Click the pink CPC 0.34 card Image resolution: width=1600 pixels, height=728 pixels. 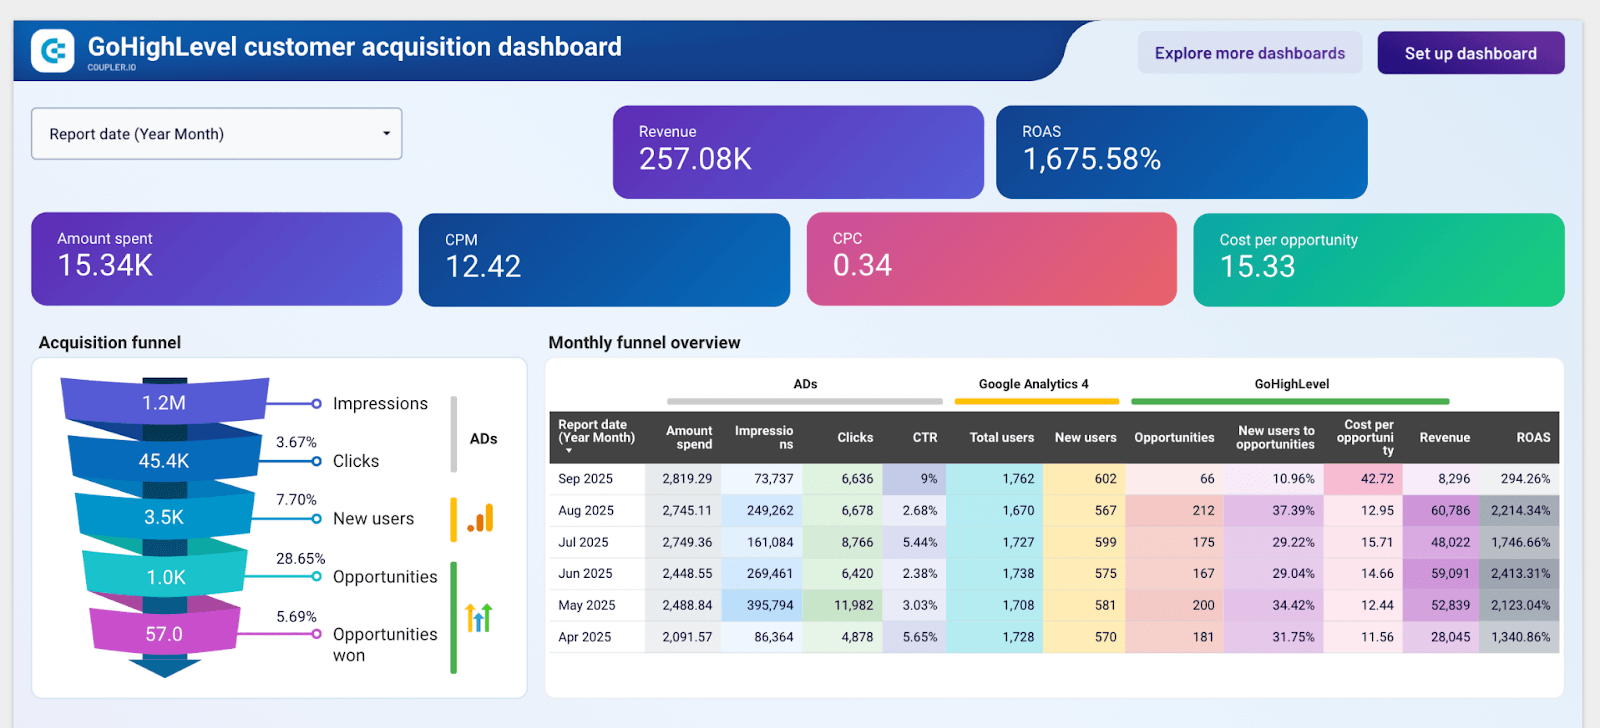[x=991, y=259]
